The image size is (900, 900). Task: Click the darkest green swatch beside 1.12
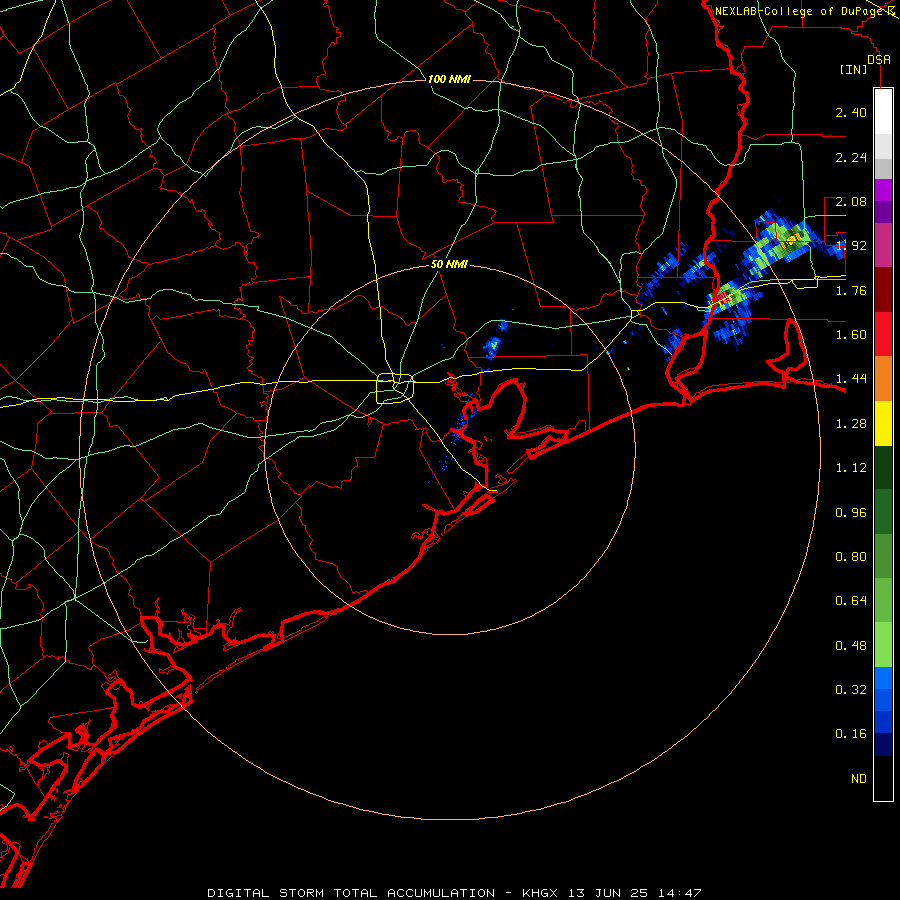click(x=883, y=467)
